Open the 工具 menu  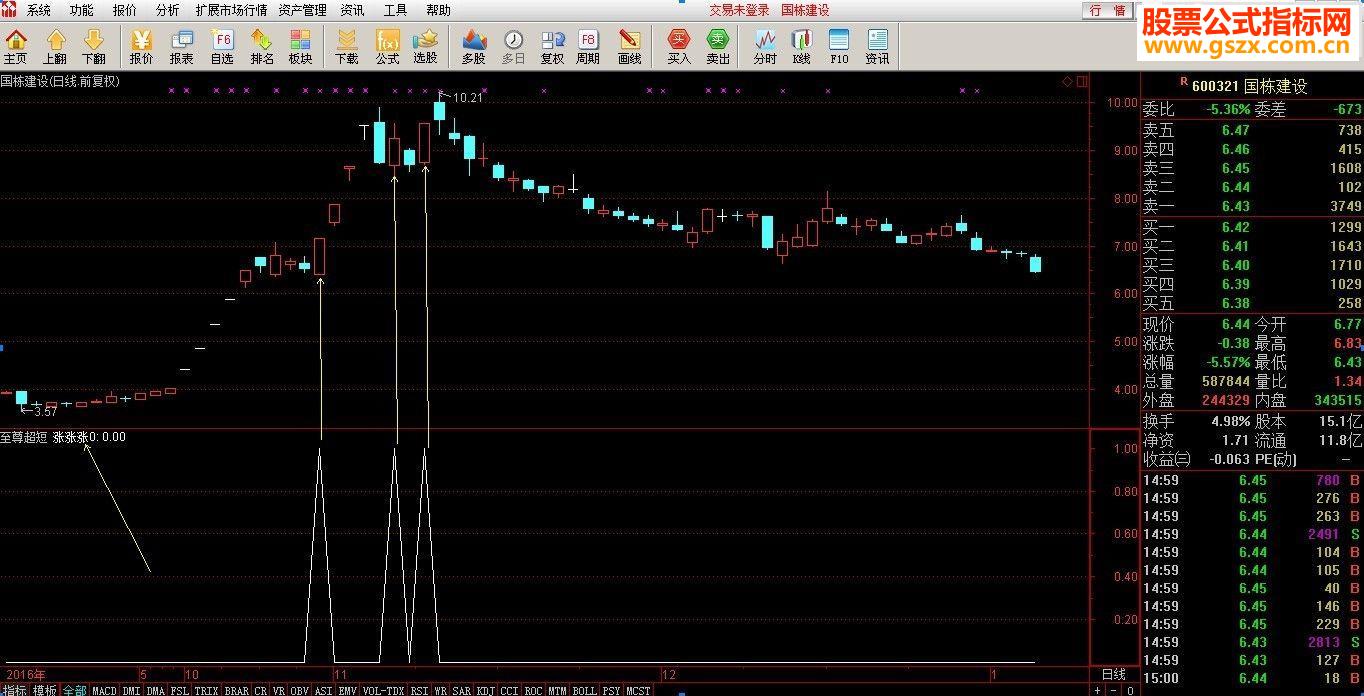coord(395,10)
